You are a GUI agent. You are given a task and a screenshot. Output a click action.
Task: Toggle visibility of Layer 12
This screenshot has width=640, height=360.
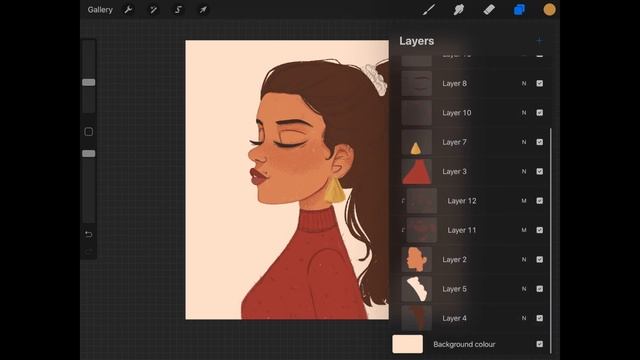540,201
